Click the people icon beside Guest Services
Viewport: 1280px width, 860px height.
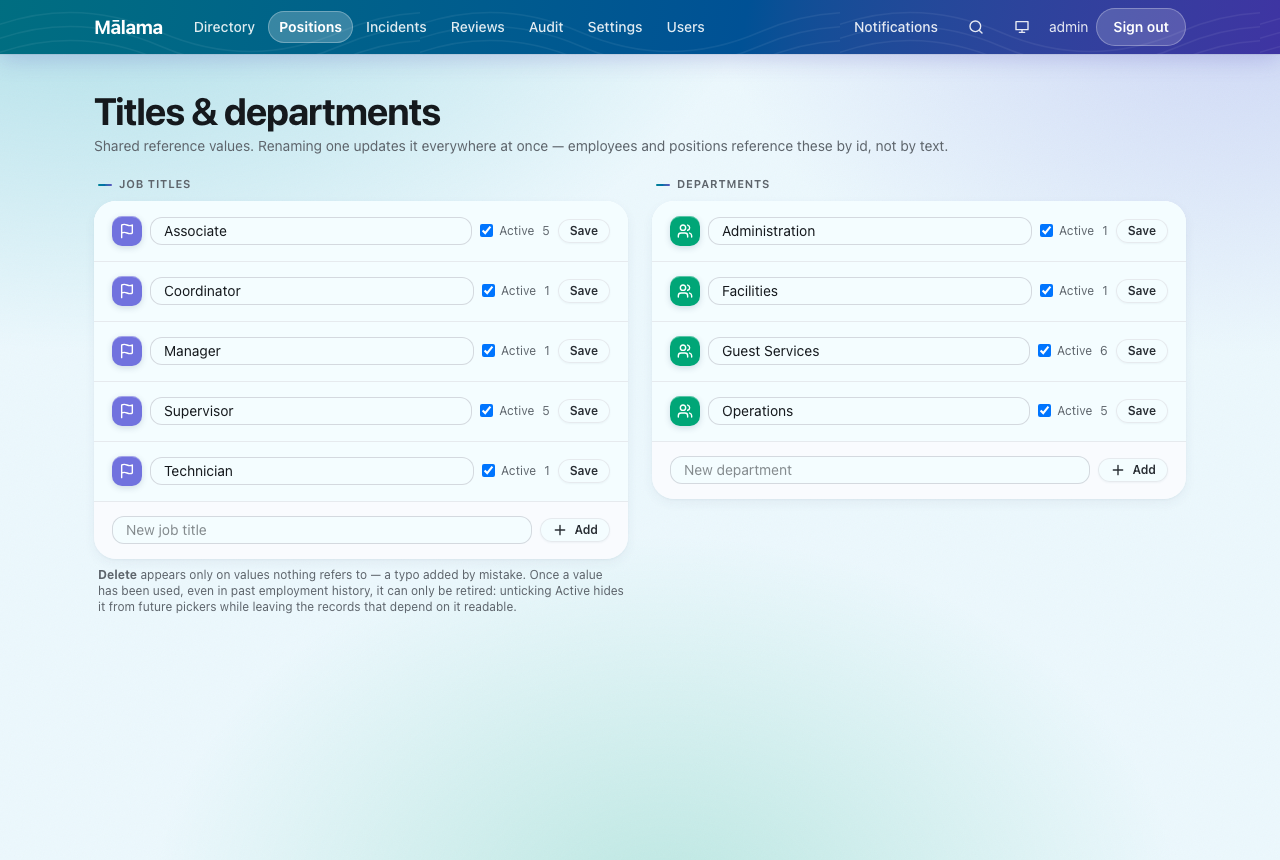point(685,351)
